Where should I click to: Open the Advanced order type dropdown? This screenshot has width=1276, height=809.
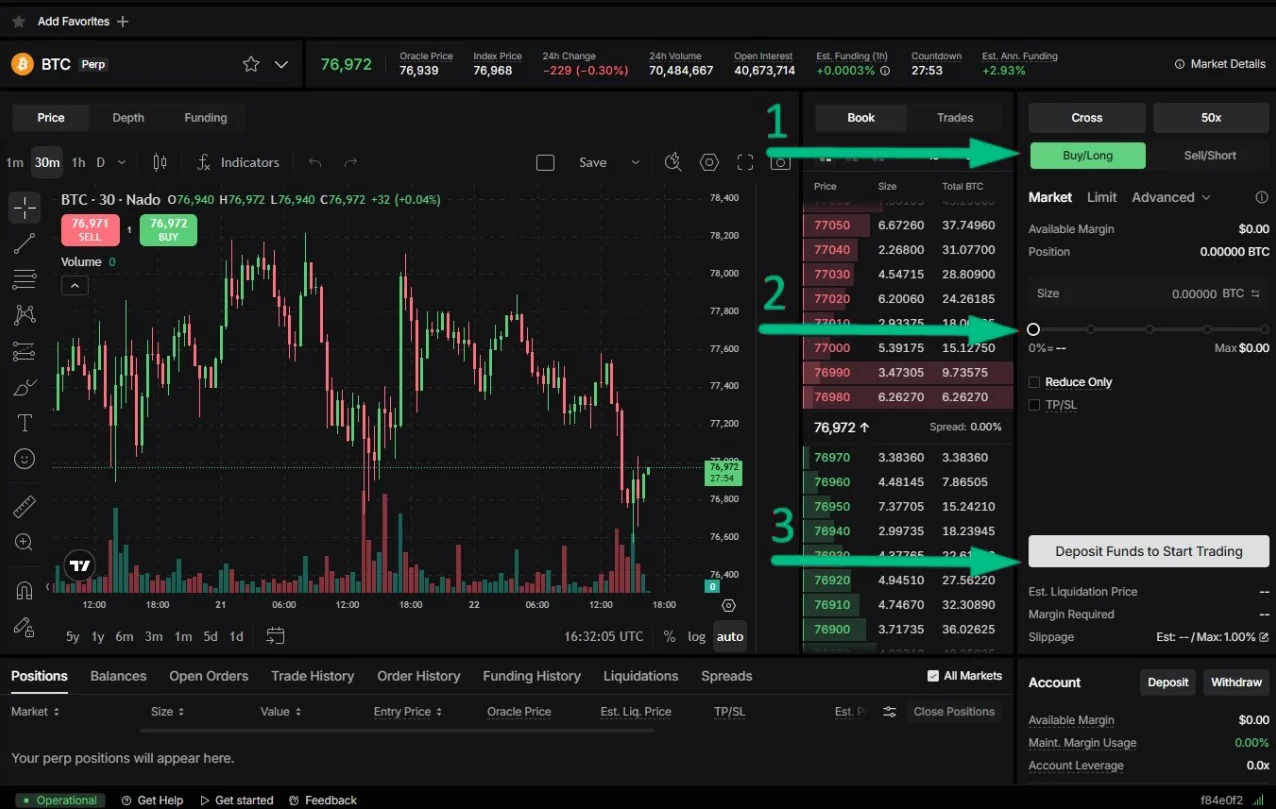pos(1171,197)
